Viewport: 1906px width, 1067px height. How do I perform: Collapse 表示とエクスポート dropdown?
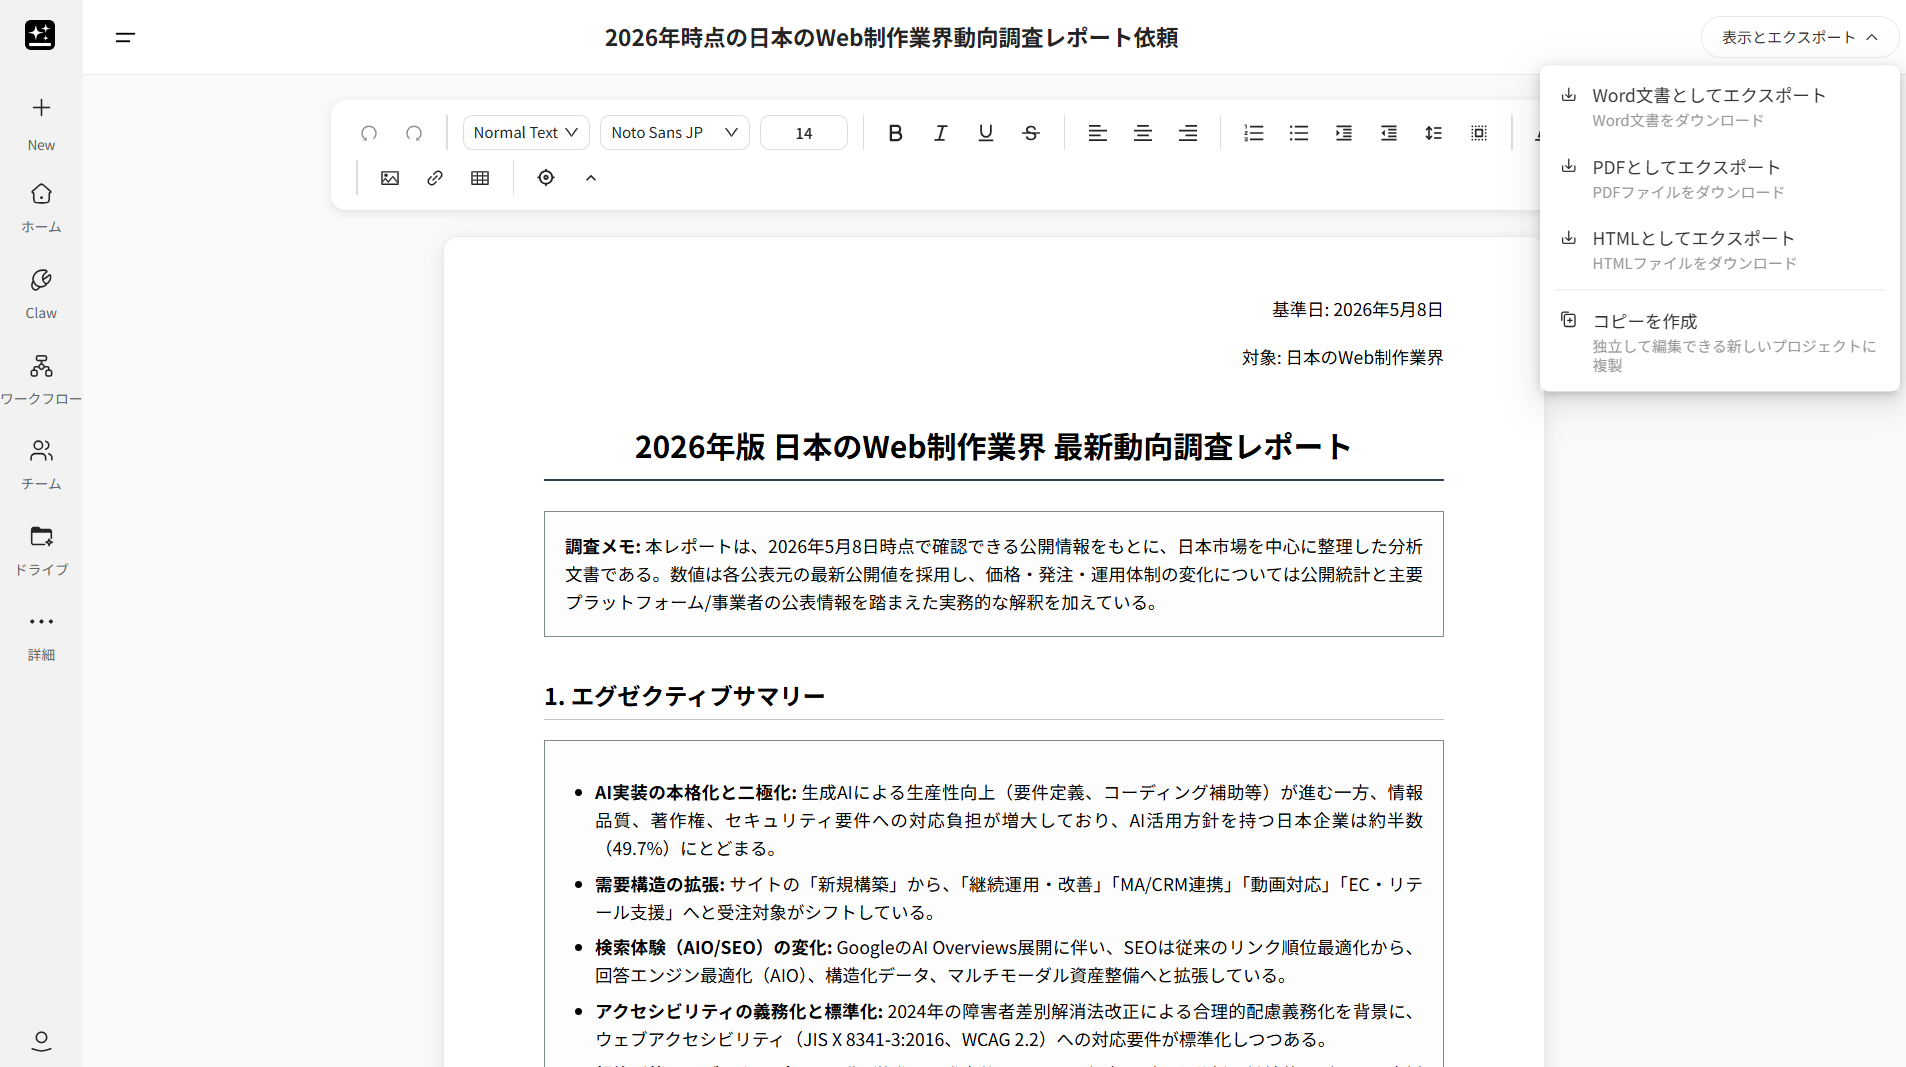[x=1799, y=37]
